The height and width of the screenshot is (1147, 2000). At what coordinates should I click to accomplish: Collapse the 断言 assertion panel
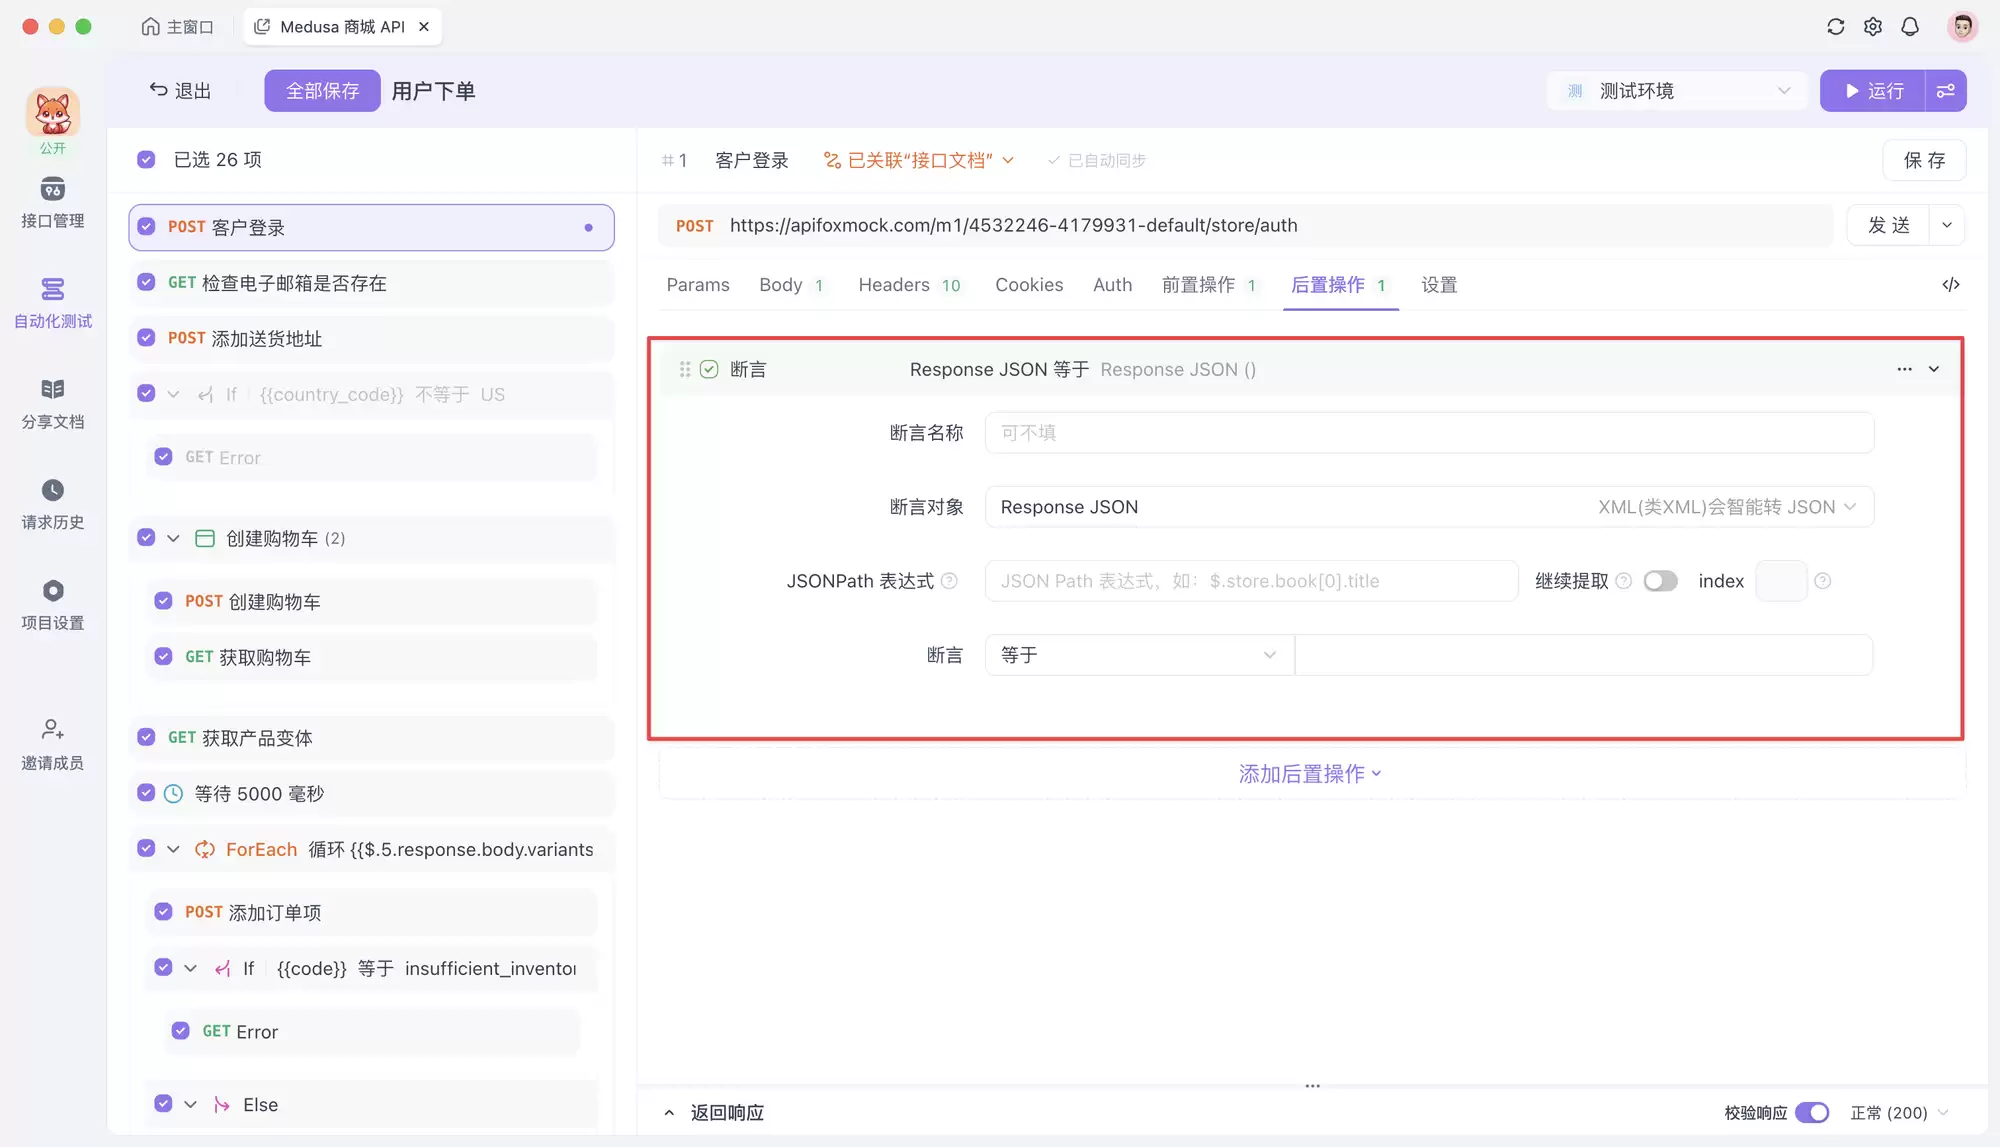coord(1934,369)
